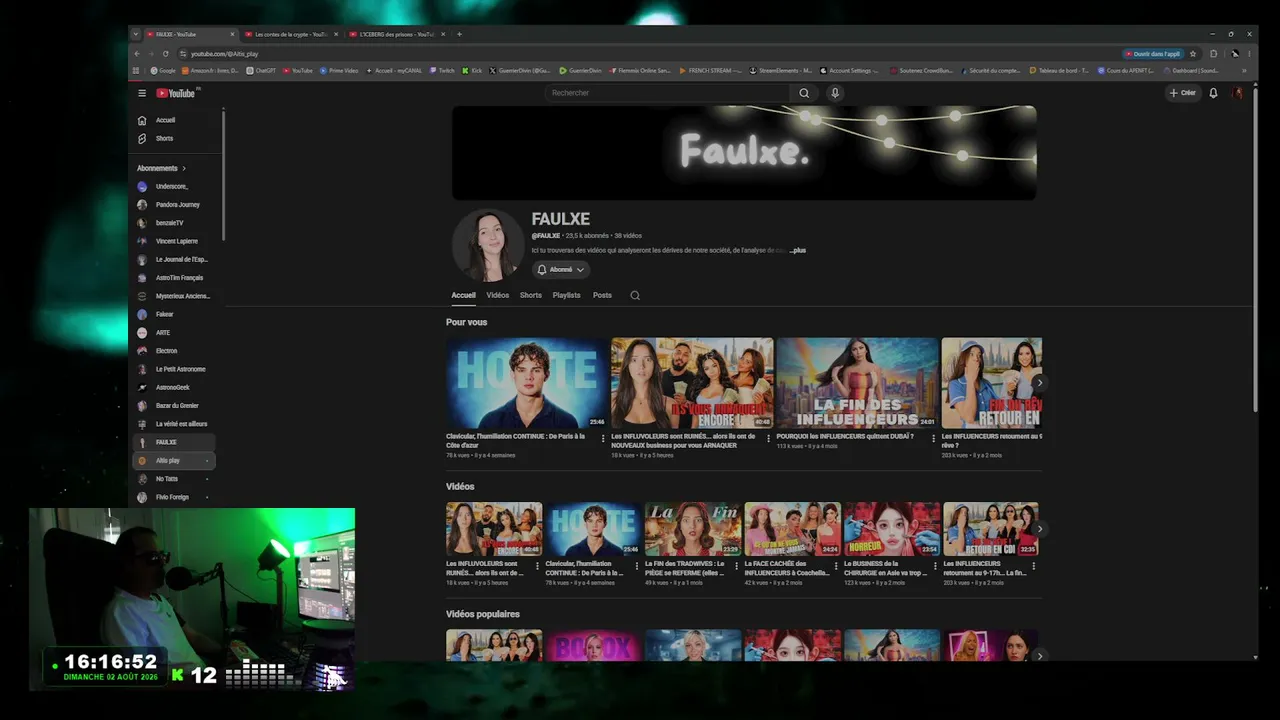Open the Prime Video bookmark
Image resolution: width=1280 pixels, height=720 pixels.
(x=339, y=71)
